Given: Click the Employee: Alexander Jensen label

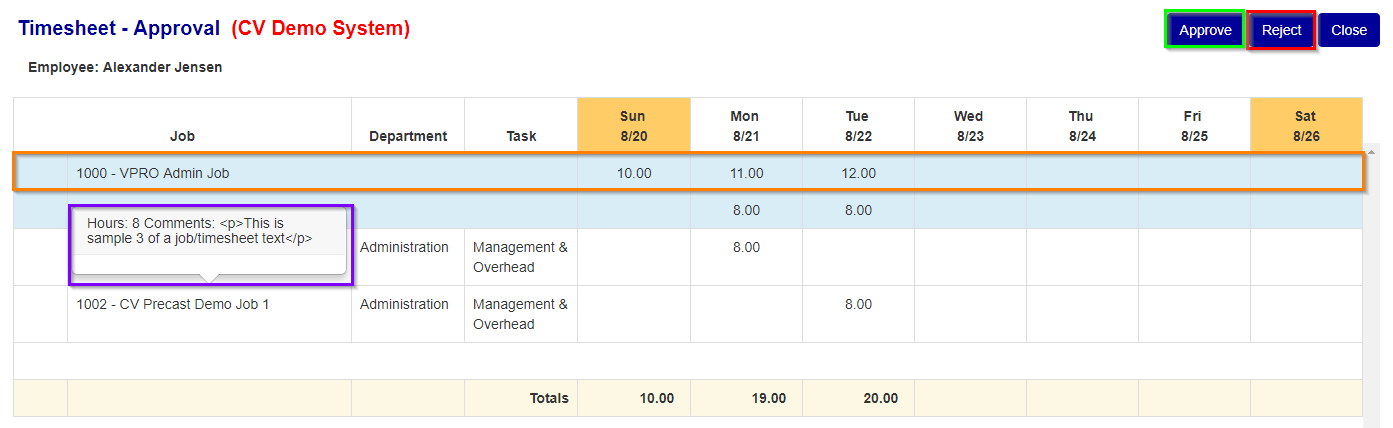Looking at the screenshot, I should 125,67.
